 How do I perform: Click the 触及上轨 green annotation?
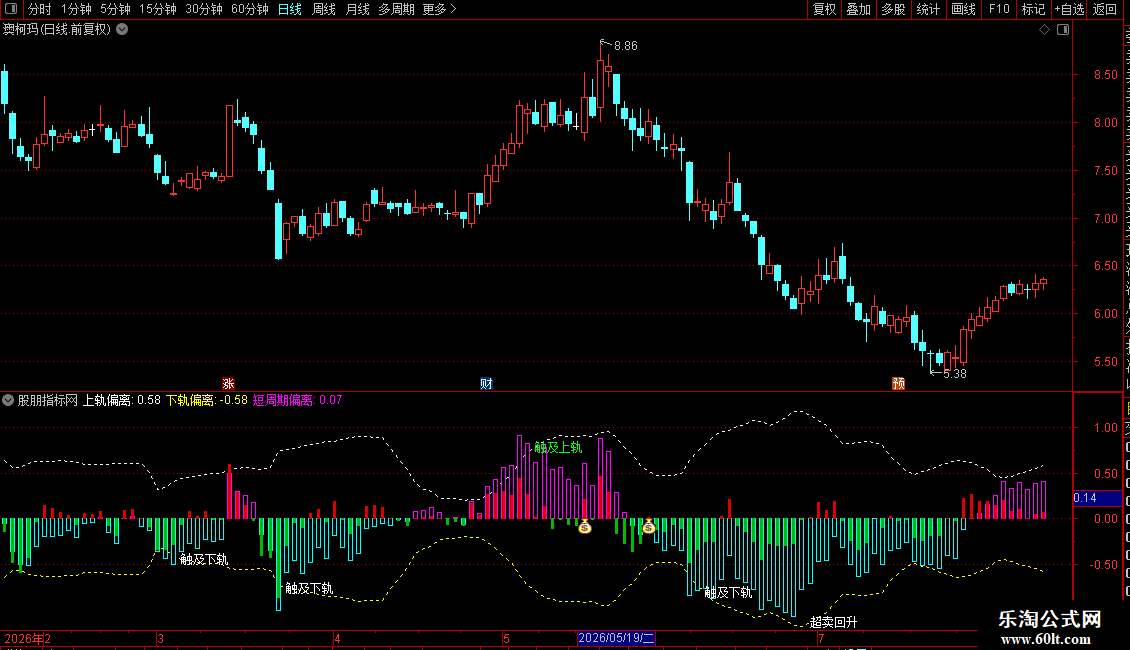pyautogui.click(x=559, y=448)
